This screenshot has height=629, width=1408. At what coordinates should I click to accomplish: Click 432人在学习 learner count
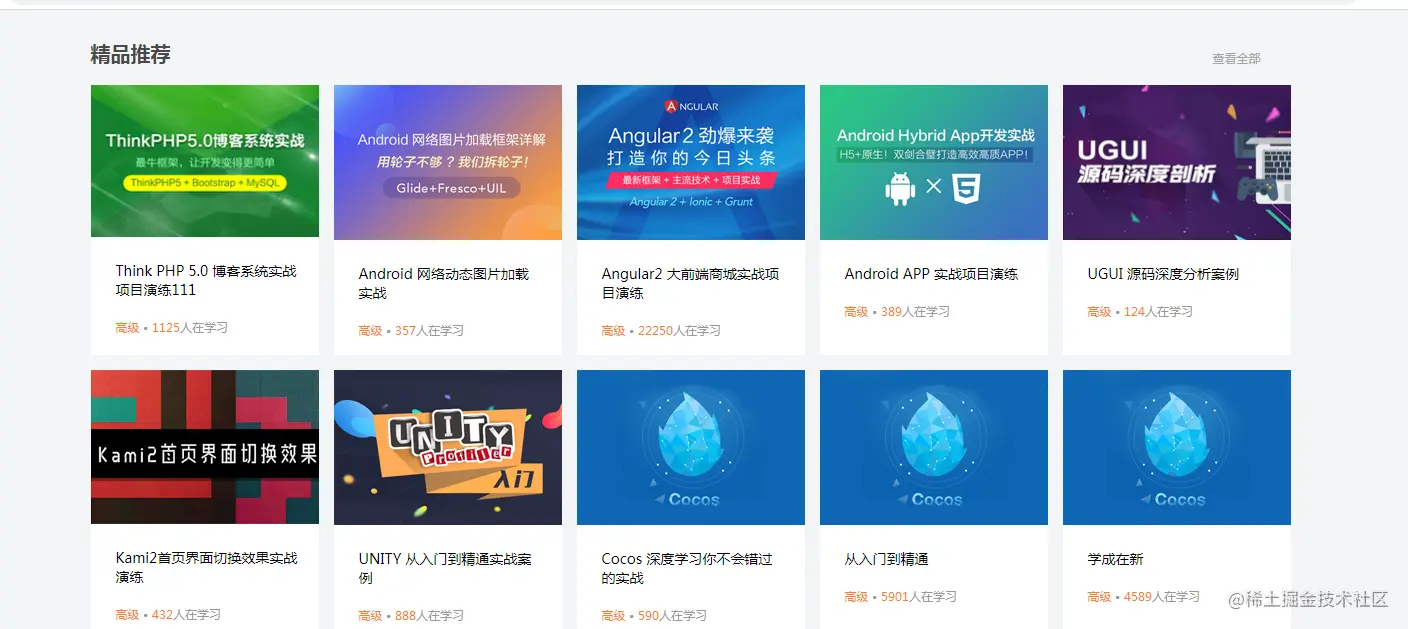[x=186, y=615]
